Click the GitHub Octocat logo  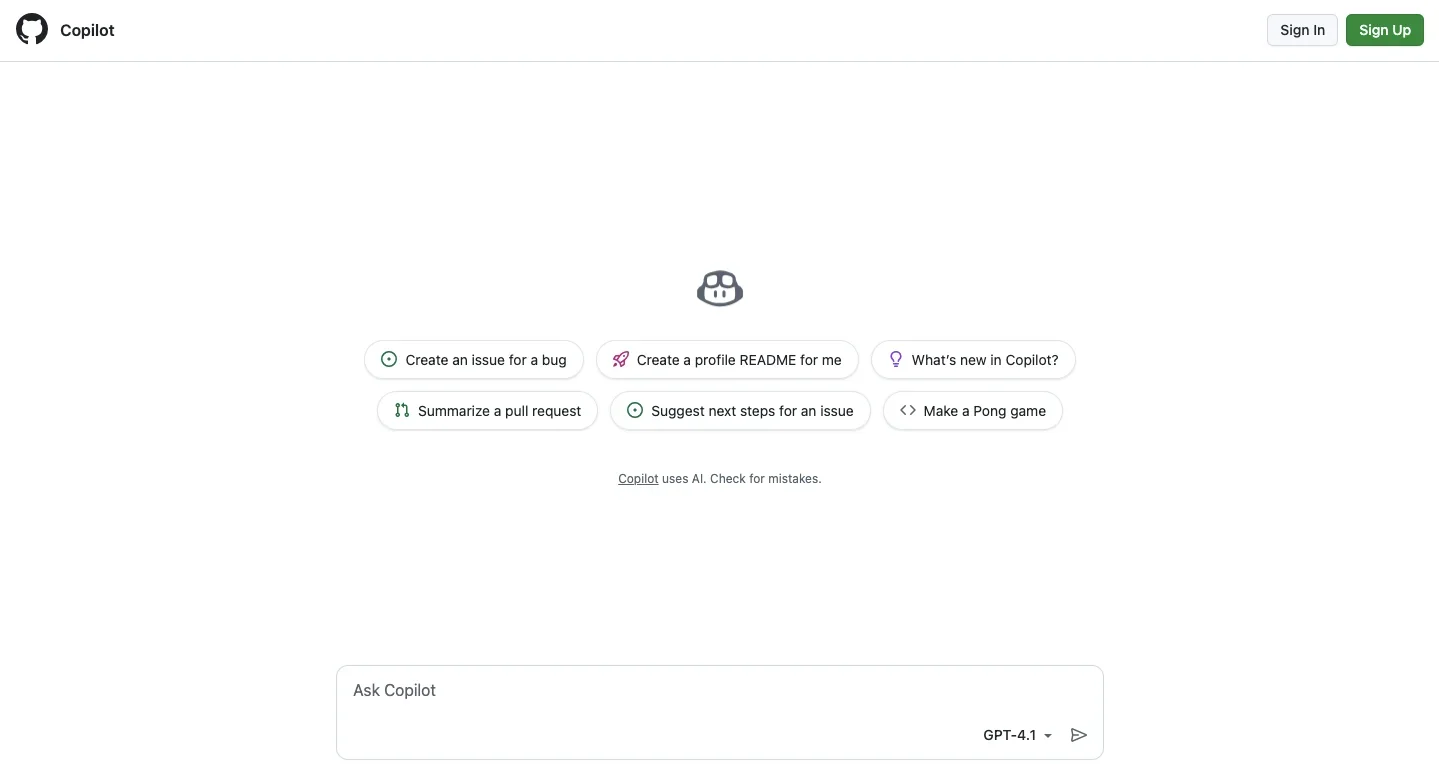[32, 30]
